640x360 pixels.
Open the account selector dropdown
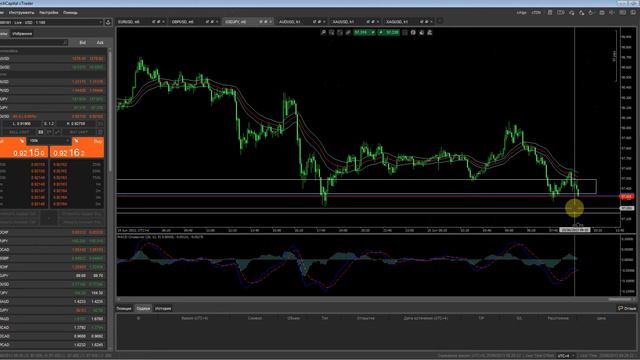tap(51, 22)
